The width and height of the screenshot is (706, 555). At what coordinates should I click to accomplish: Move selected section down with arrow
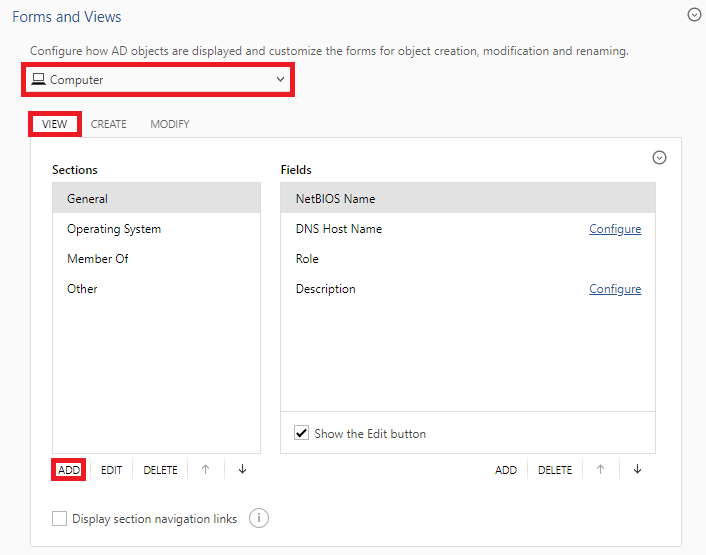[x=242, y=469]
